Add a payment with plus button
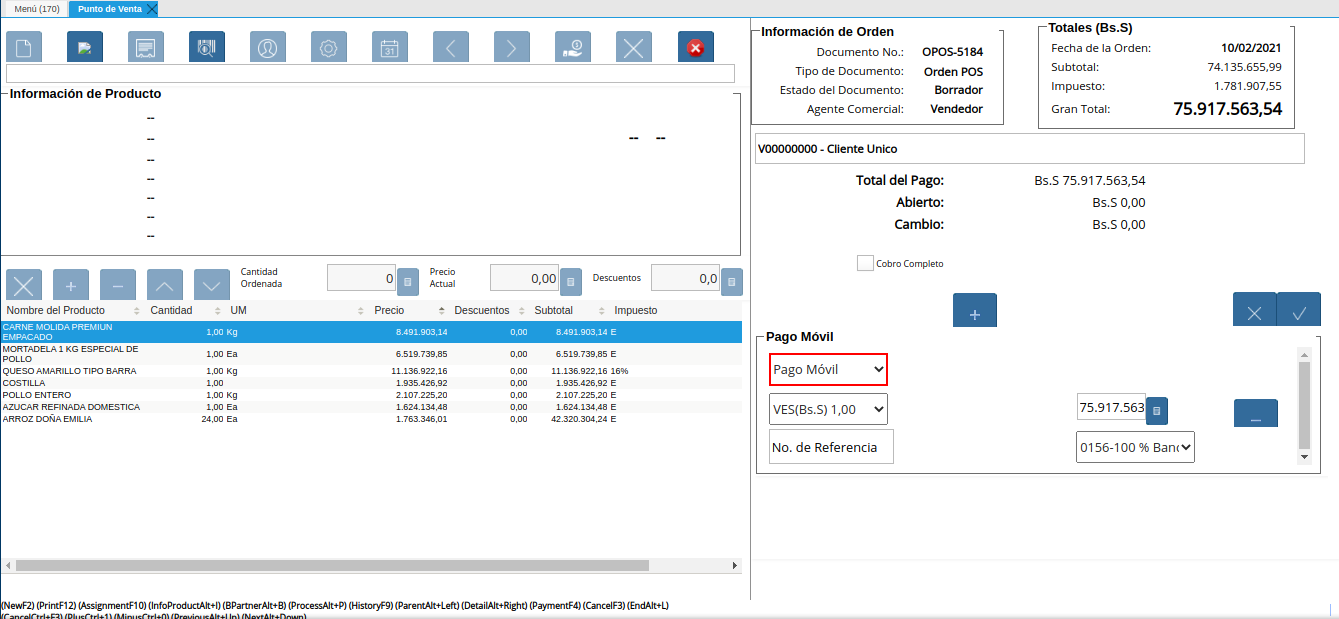The image size is (1339, 619). 975,311
